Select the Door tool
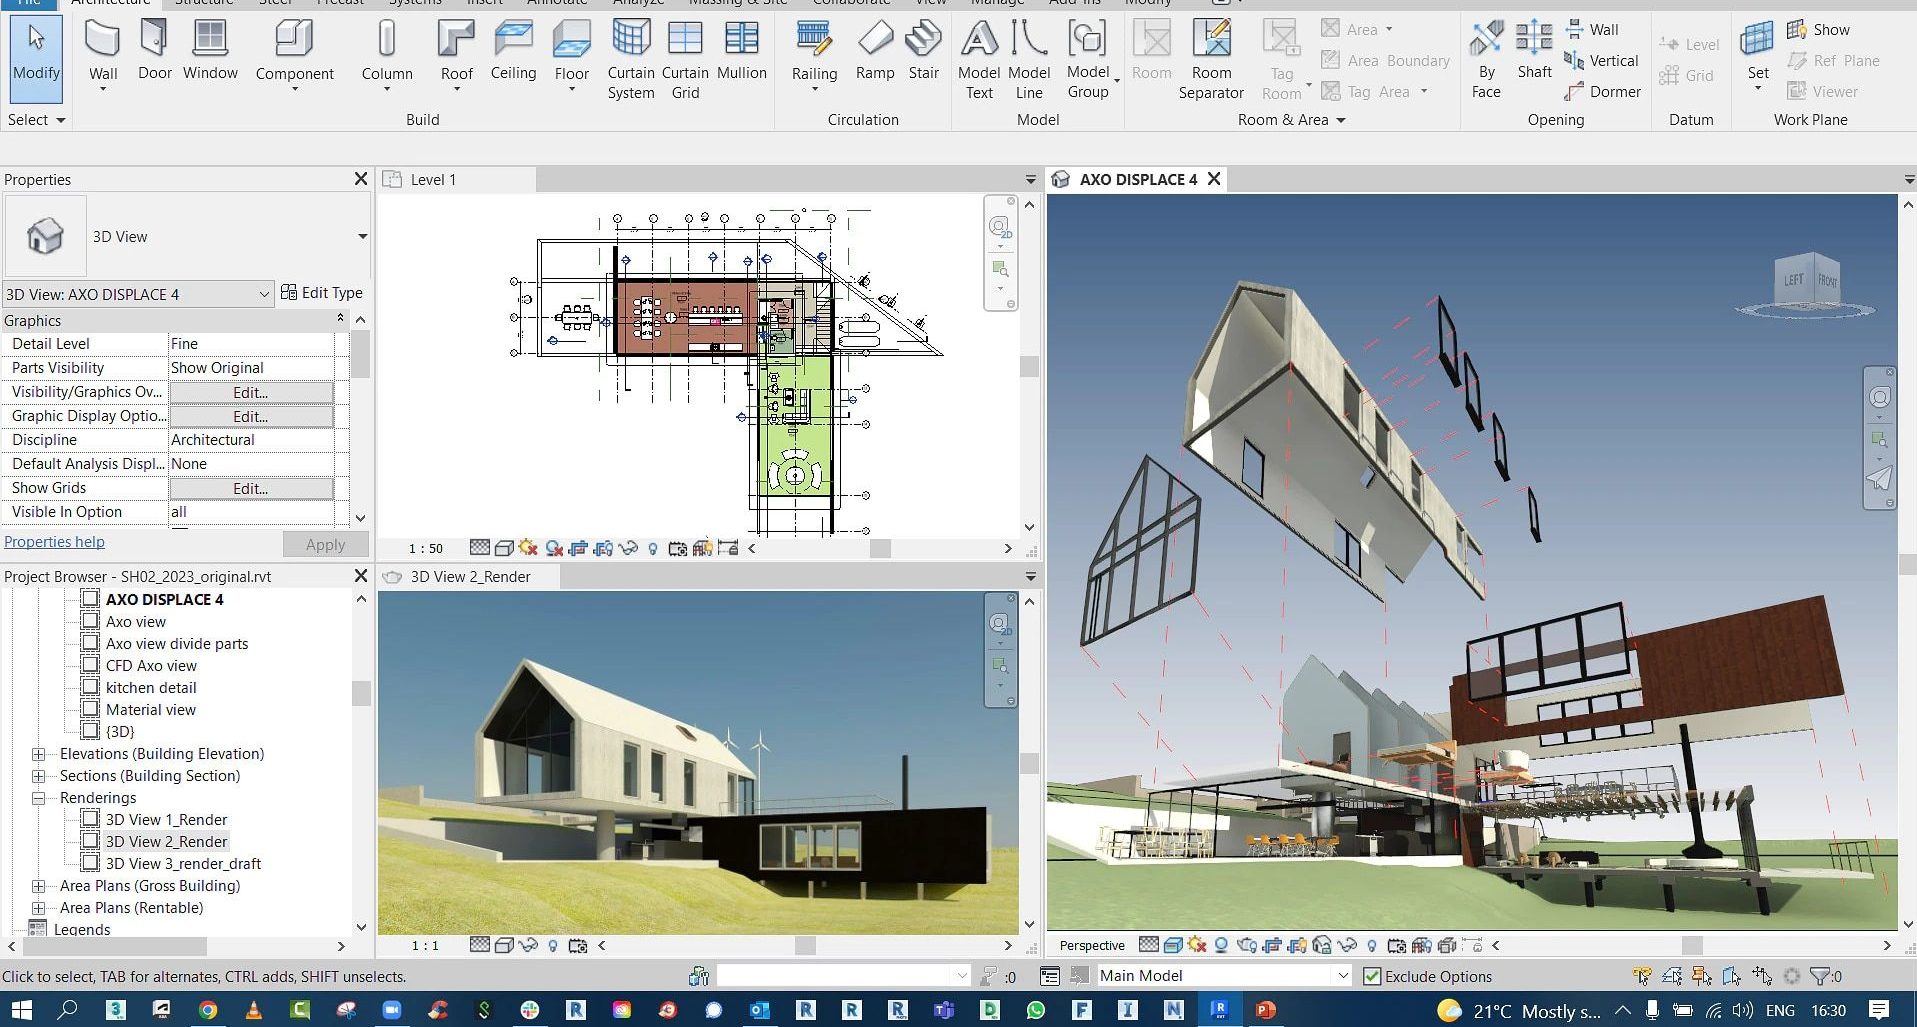Viewport: 1917px width, 1027px height. [154, 50]
